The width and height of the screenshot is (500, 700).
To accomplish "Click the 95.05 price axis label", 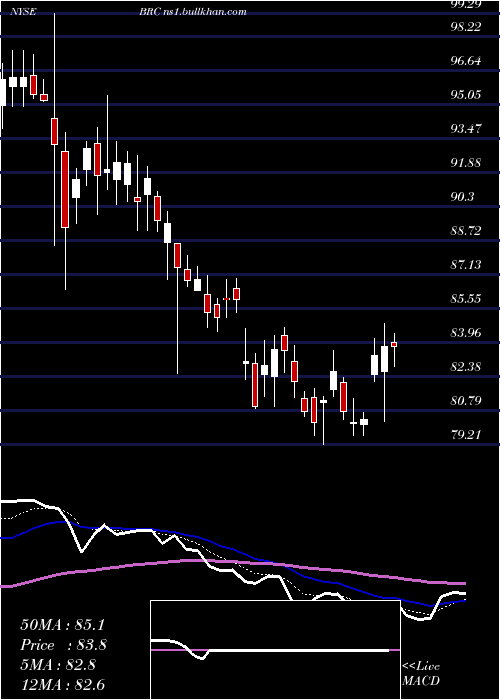I will 464,95.
